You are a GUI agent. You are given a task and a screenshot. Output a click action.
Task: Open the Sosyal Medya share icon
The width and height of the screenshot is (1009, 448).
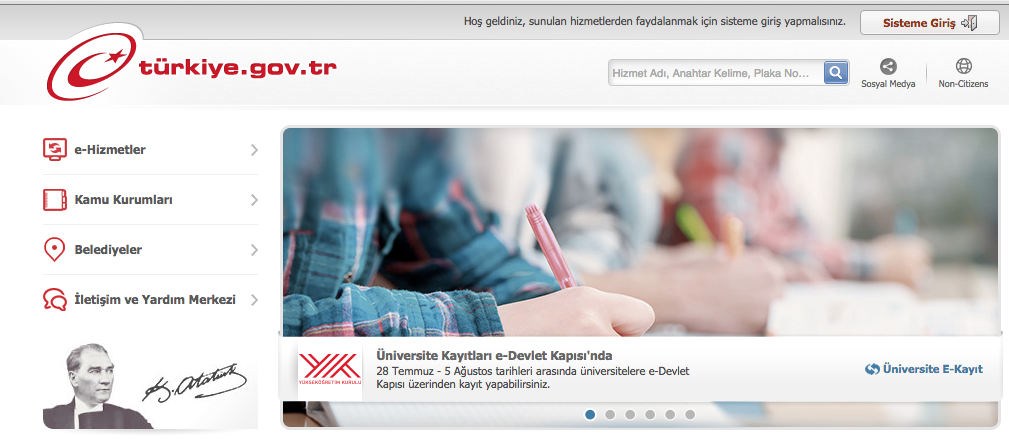[x=887, y=67]
